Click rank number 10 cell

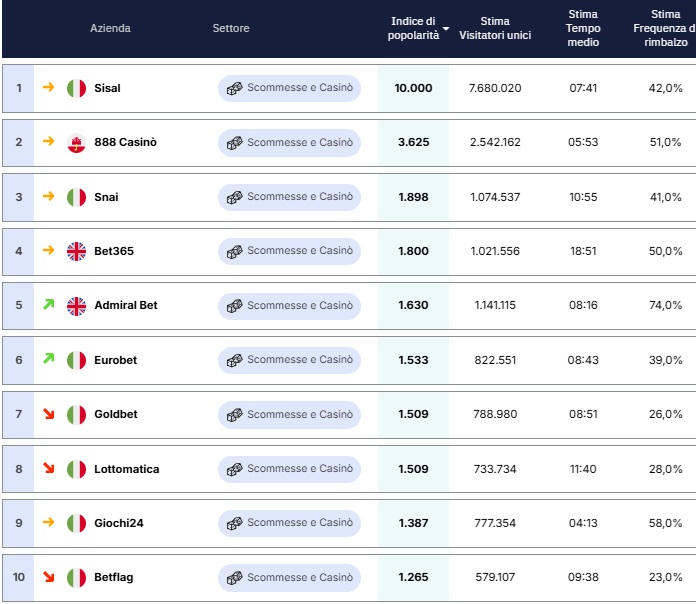click(x=19, y=577)
